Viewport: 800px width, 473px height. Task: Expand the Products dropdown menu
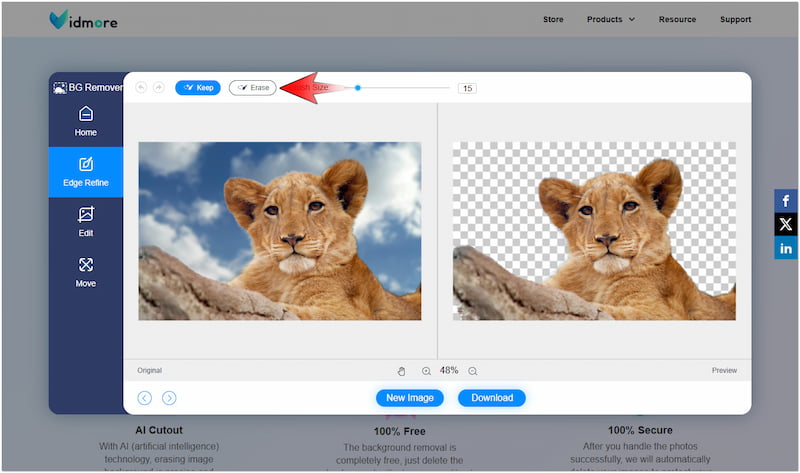coord(610,19)
